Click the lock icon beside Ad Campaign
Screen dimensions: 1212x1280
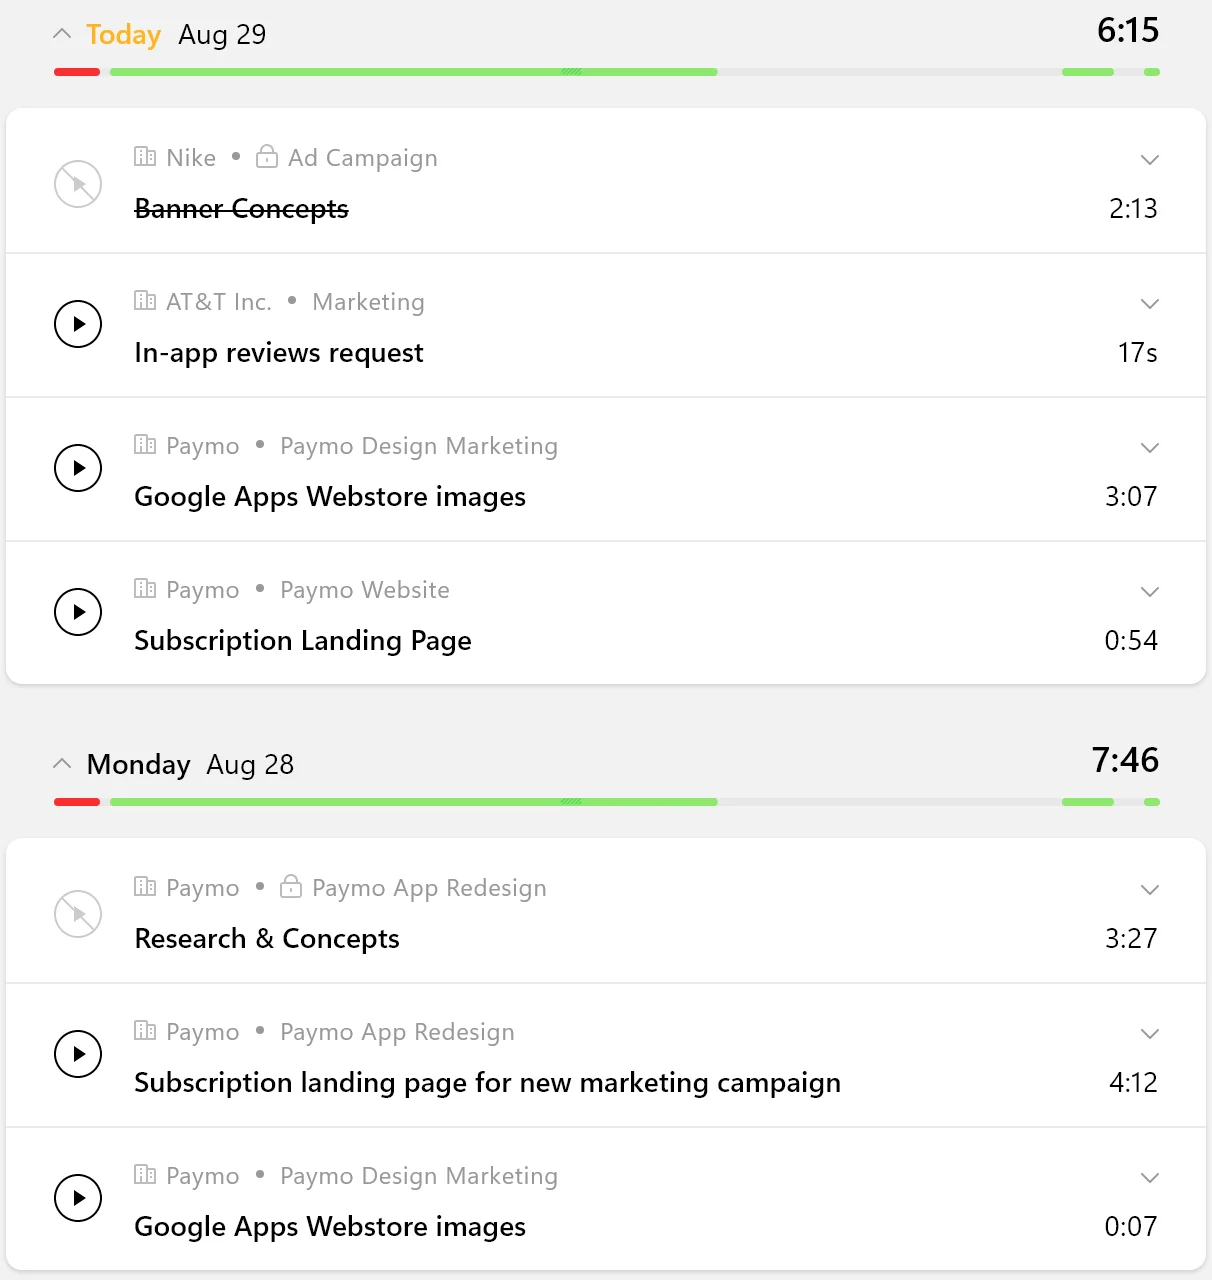267,156
